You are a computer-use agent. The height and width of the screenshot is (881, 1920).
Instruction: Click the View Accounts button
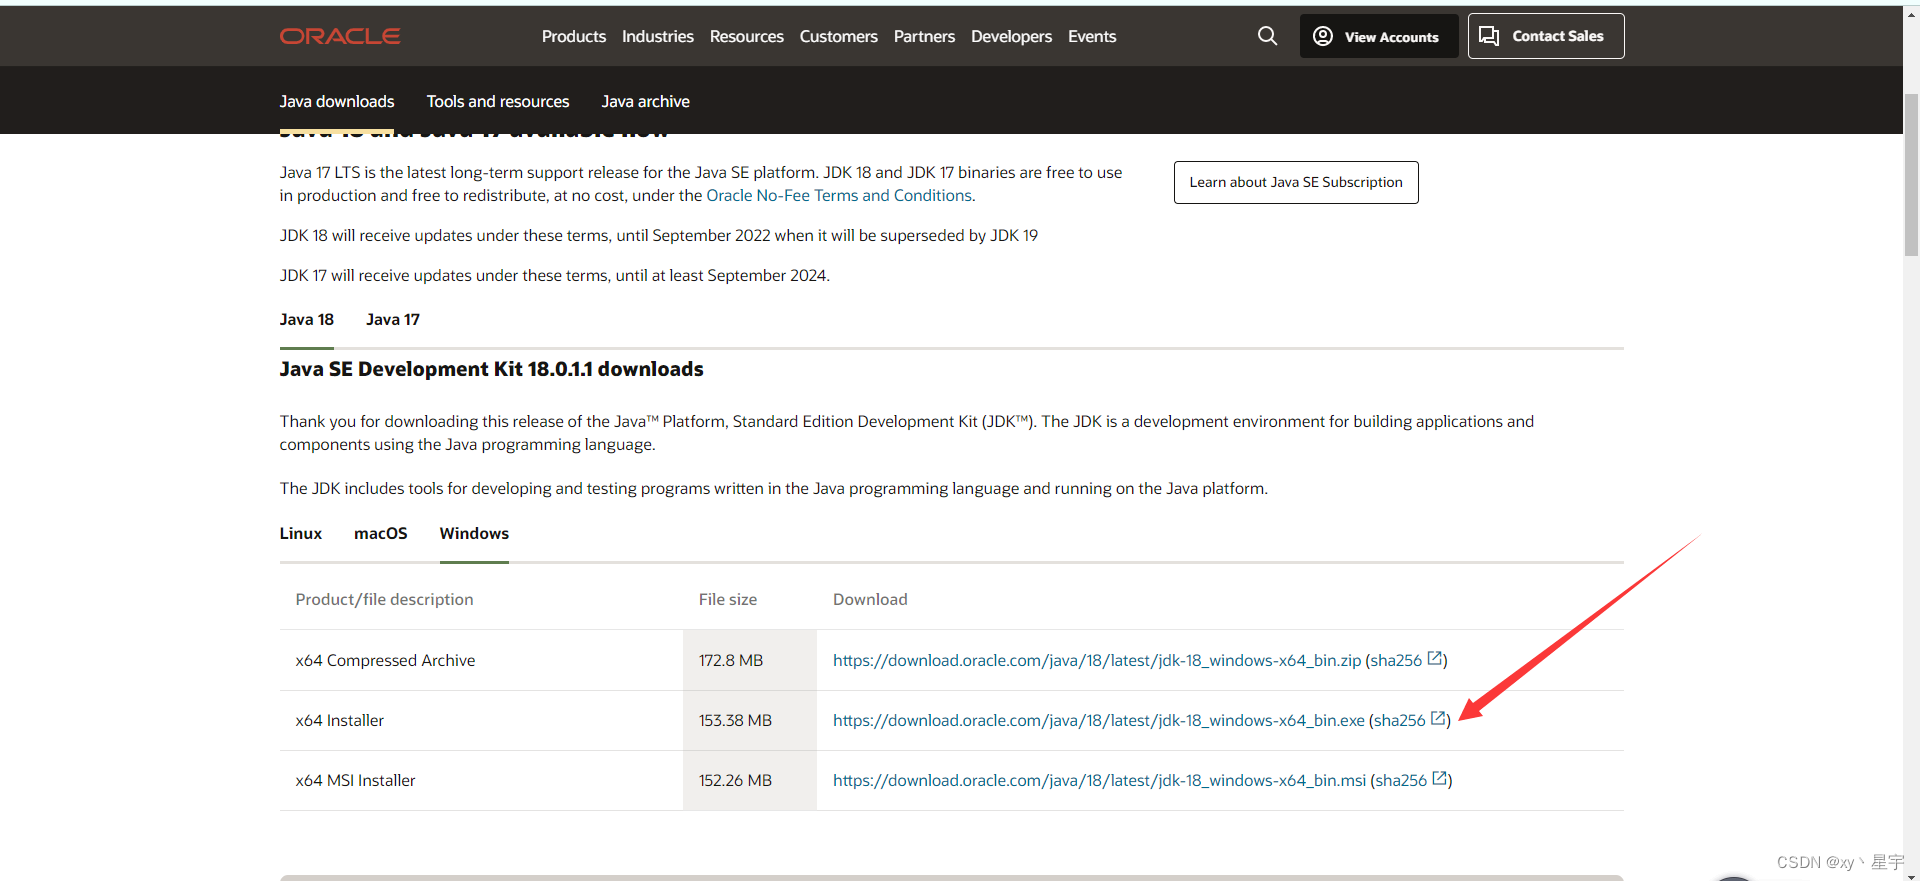1379,36
